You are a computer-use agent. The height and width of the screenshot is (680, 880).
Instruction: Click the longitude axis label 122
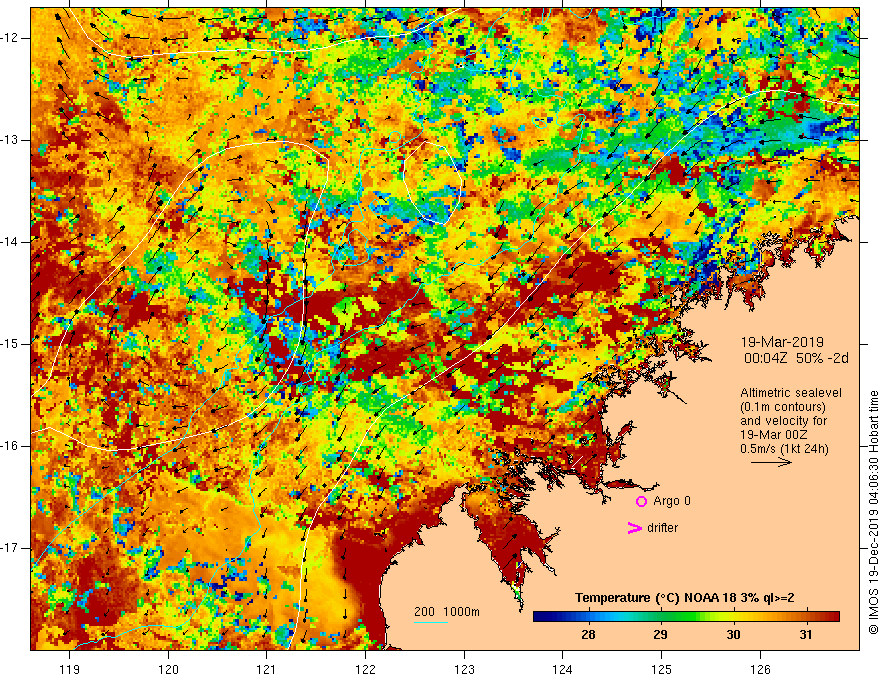(365, 669)
